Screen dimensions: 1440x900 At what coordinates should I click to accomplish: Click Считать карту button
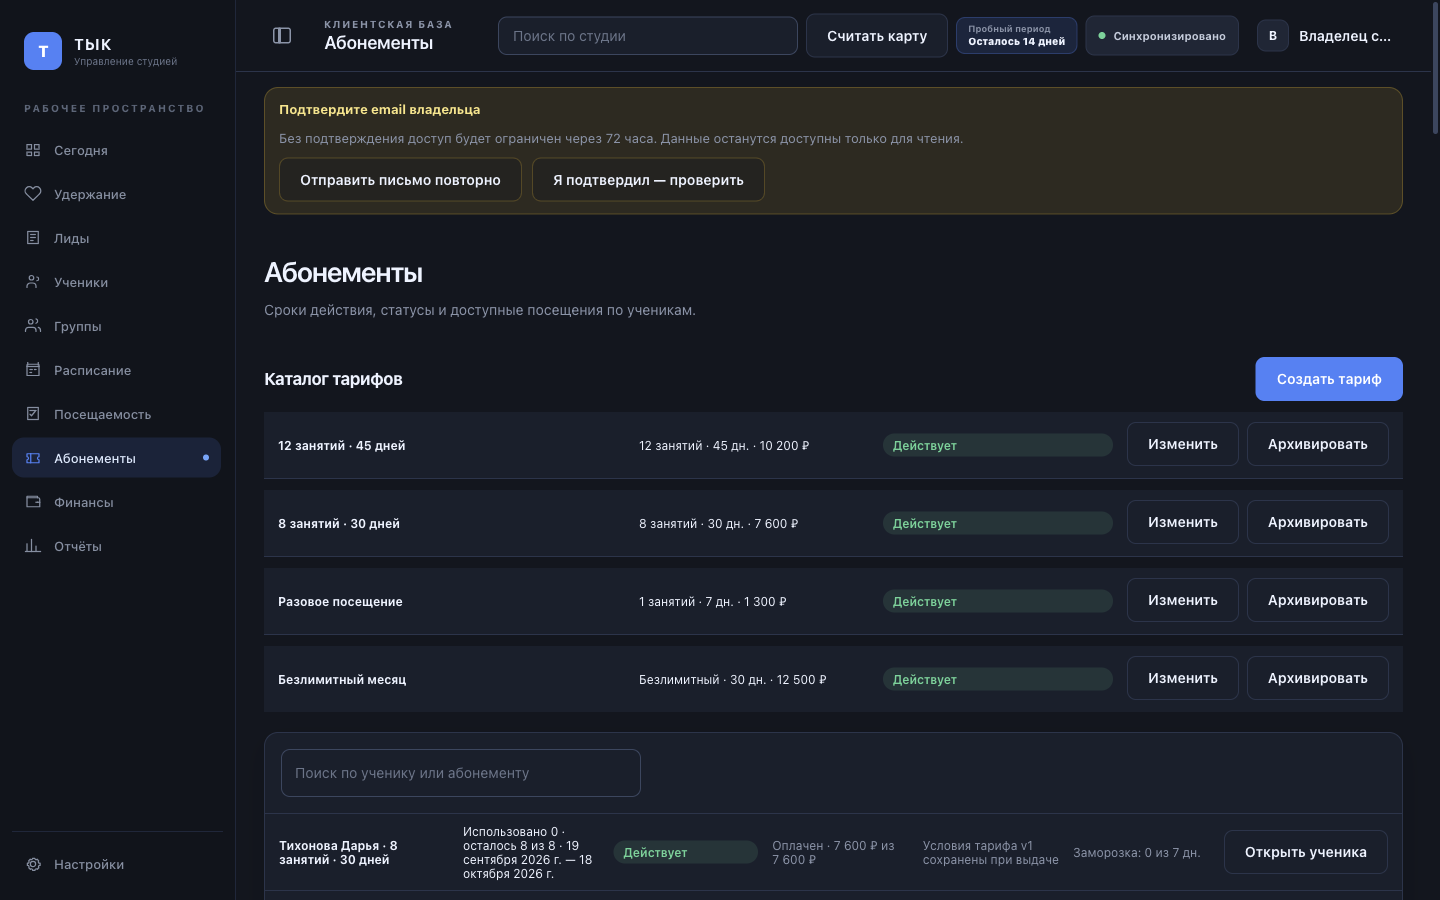[x=877, y=36]
